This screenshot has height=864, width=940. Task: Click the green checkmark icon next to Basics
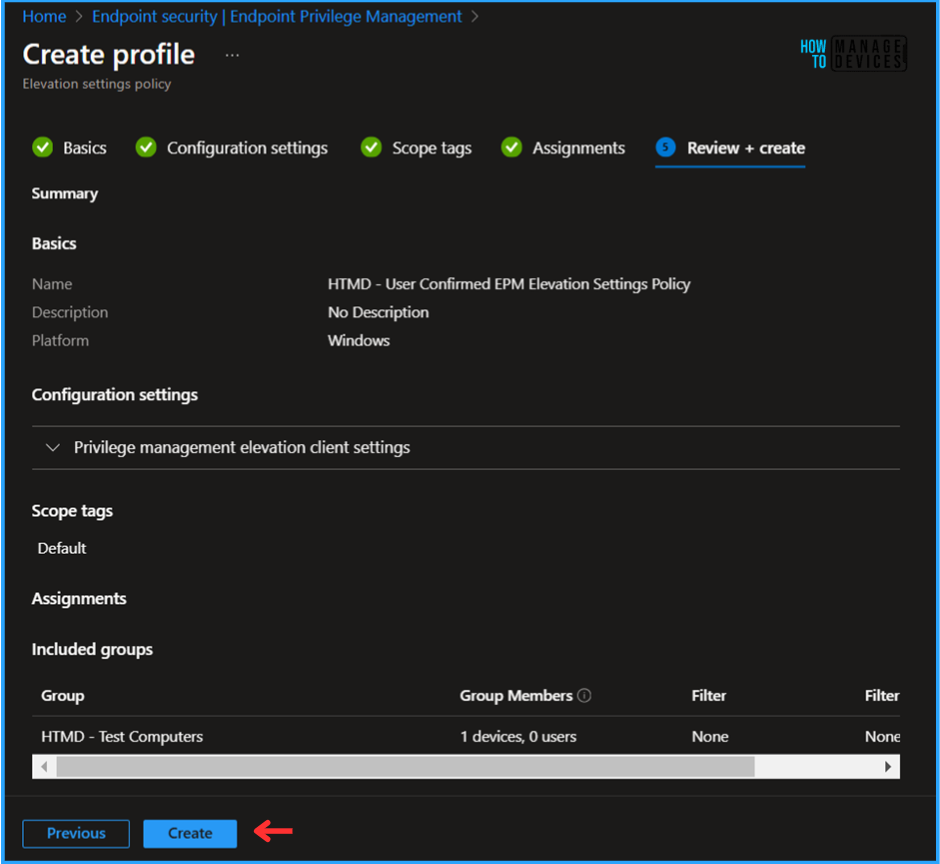tap(43, 147)
